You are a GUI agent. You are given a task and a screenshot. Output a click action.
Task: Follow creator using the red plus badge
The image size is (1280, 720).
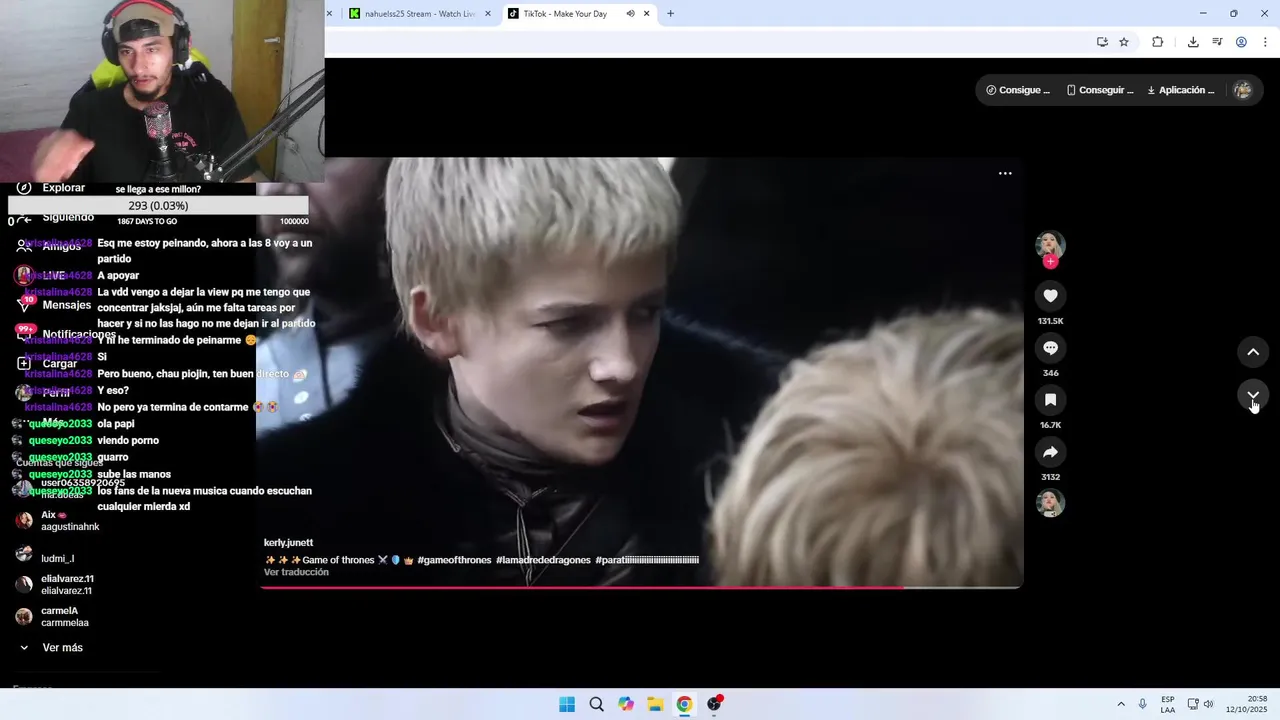pos(1050,262)
